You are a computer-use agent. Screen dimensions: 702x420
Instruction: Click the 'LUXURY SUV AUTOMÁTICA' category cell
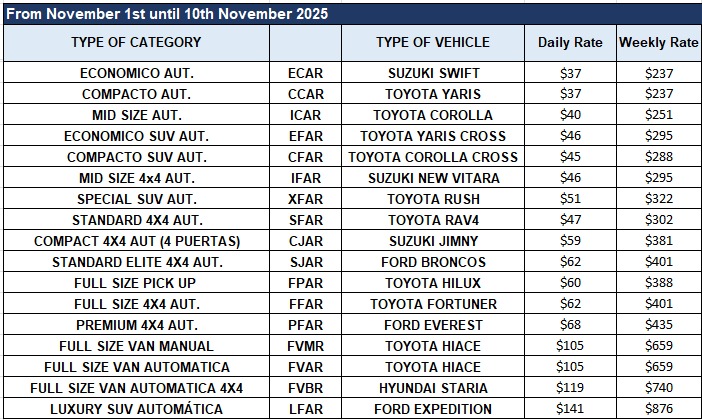137,409
